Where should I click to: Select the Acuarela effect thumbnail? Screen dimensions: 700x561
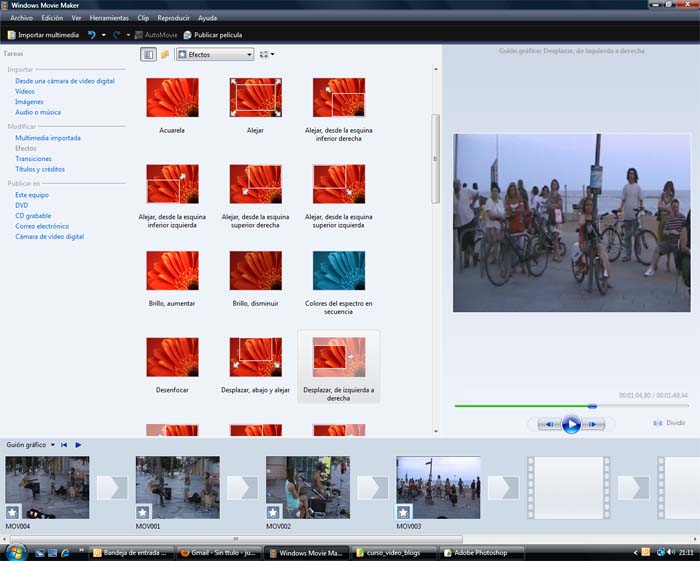pyautogui.click(x=172, y=97)
